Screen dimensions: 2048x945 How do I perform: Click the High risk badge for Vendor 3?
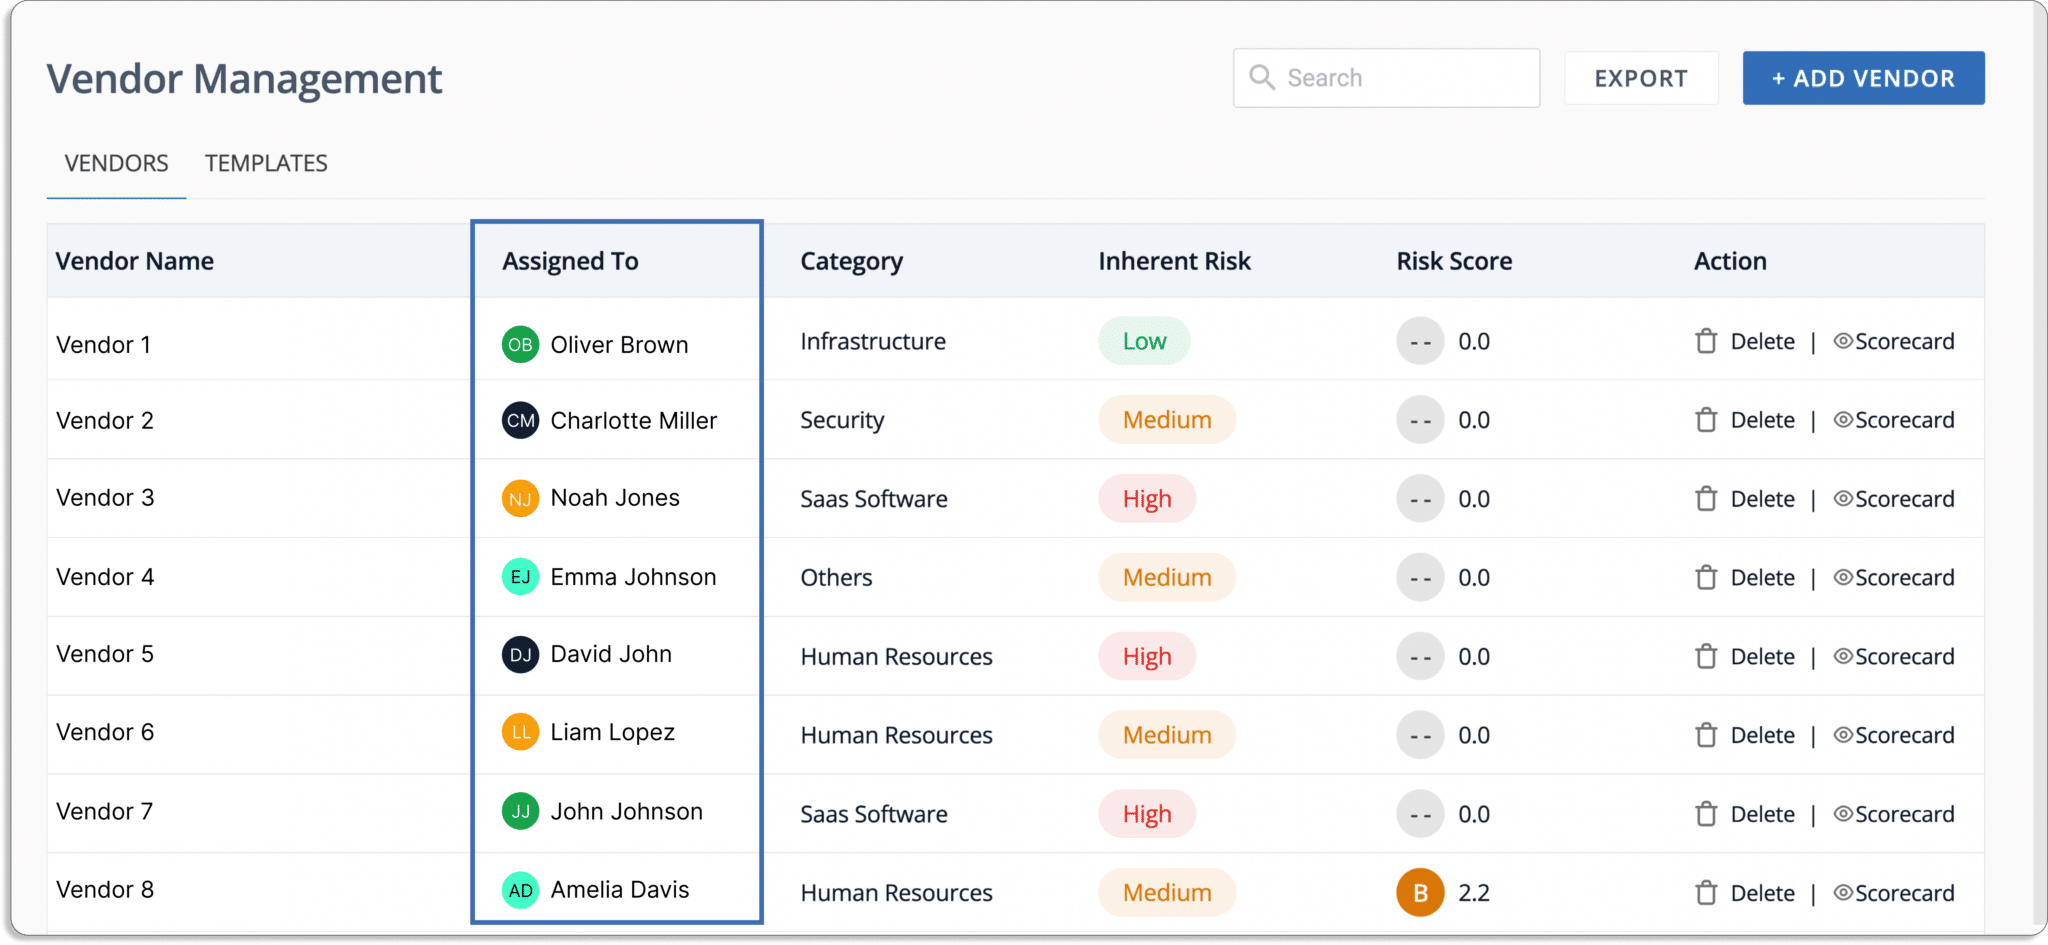point(1147,499)
